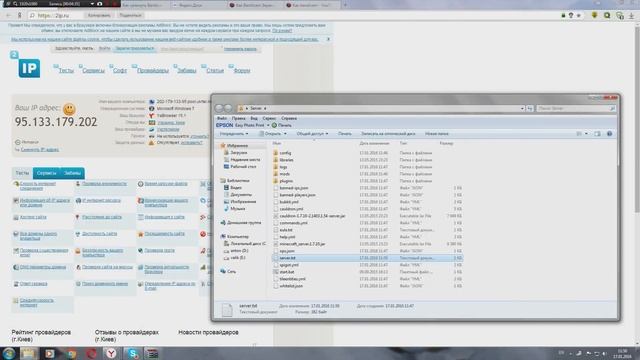
Task: Close the cookie notice banner
Action: tap(328, 39)
